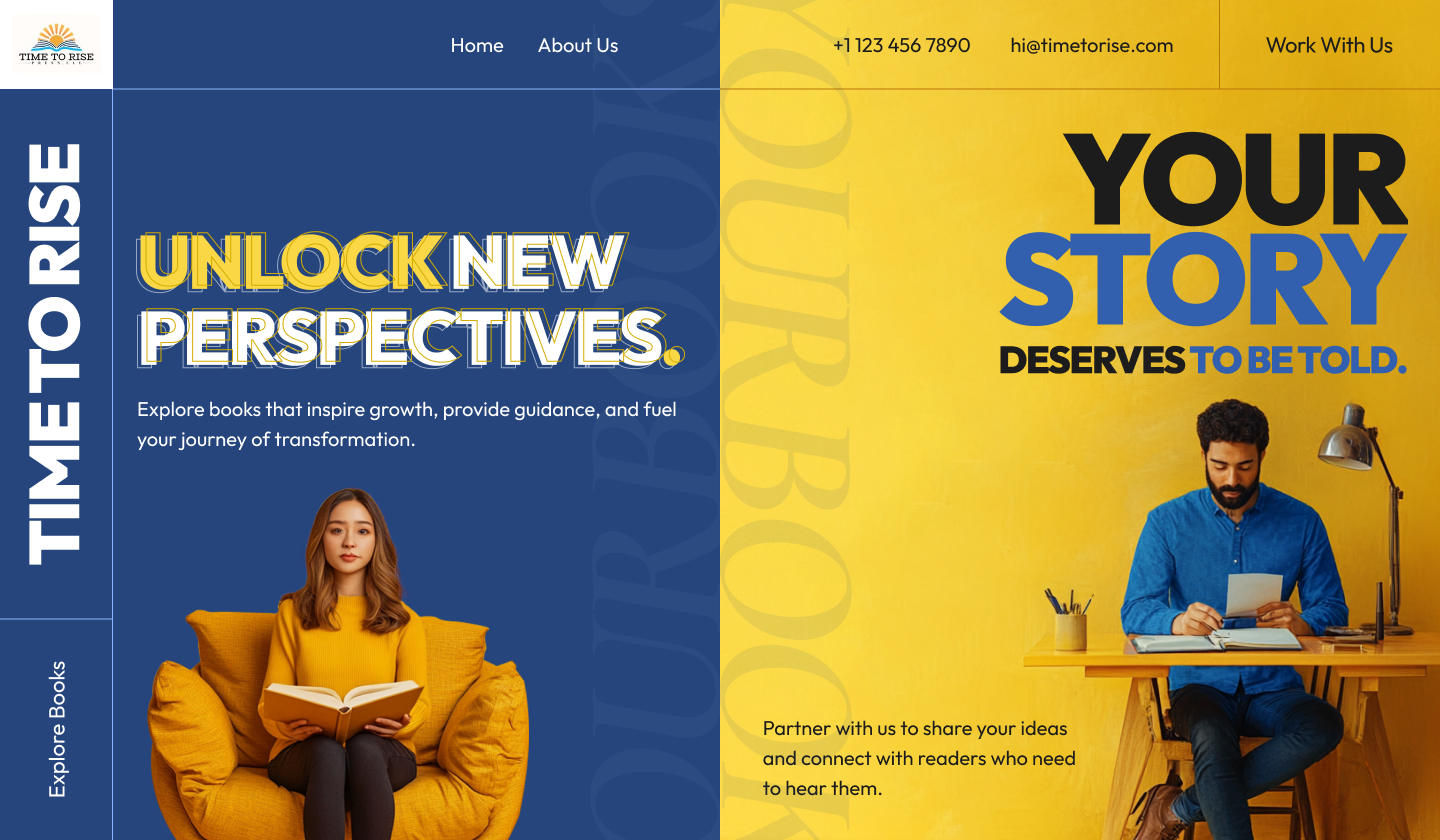The image size is (1440, 840).
Task: Click the Time To Rise sun logo
Action: click(56, 45)
